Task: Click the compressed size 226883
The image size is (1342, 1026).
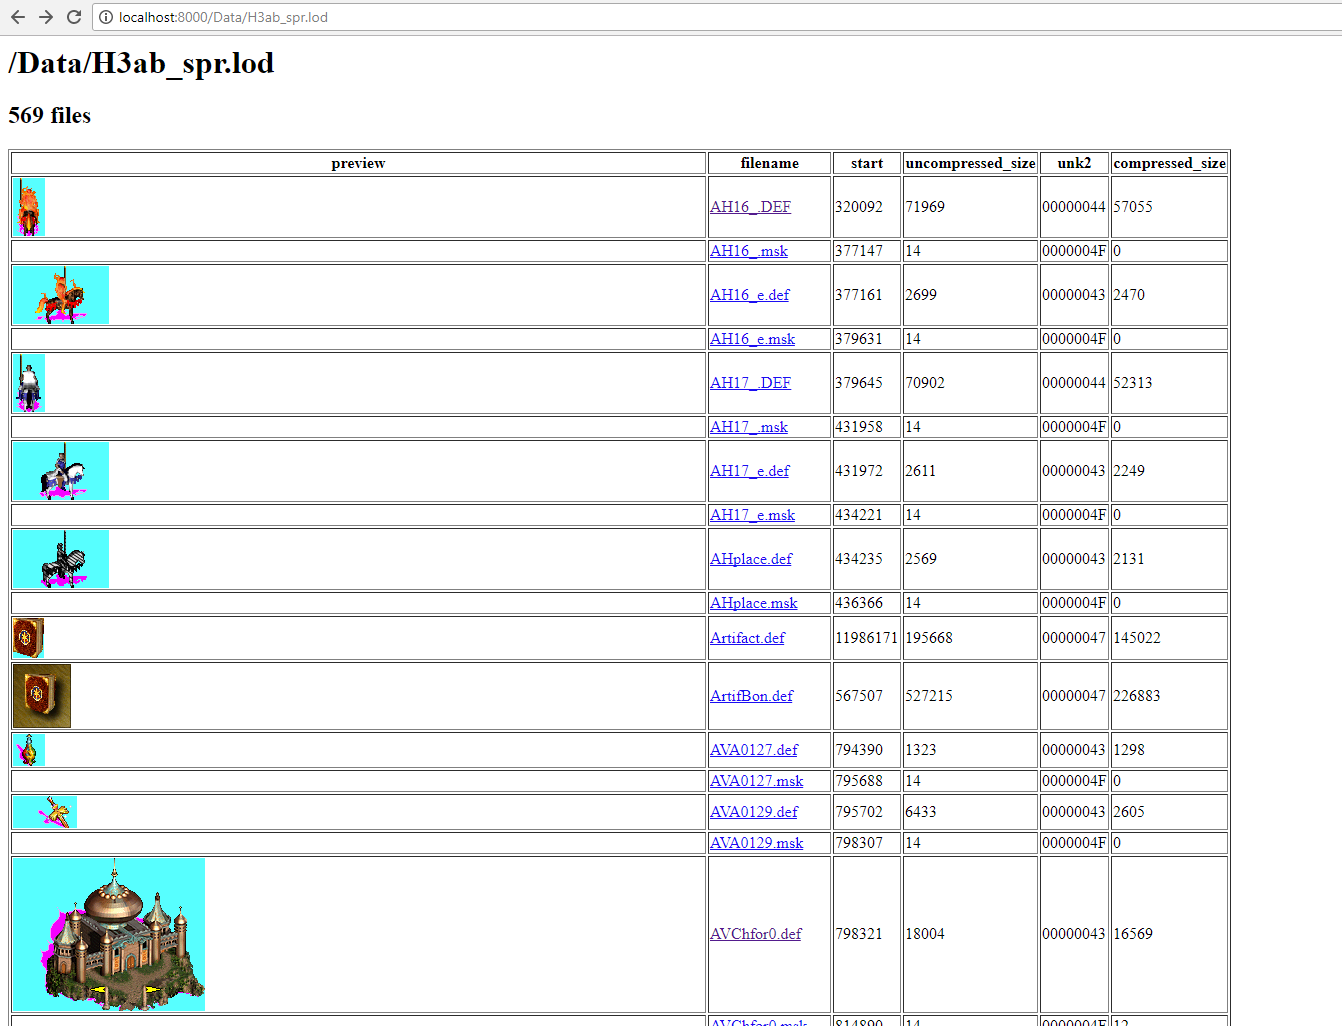Action: click(1137, 696)
